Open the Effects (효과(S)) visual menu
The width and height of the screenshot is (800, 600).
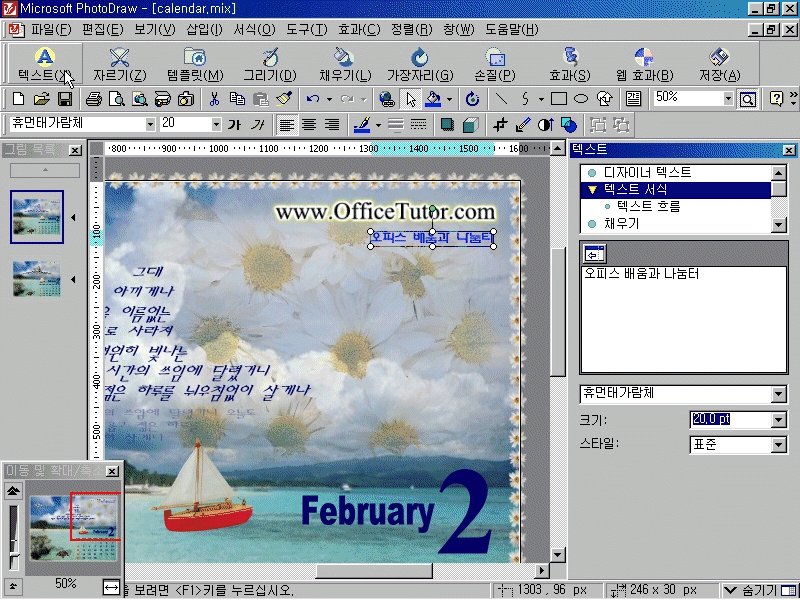click(570, 64)
